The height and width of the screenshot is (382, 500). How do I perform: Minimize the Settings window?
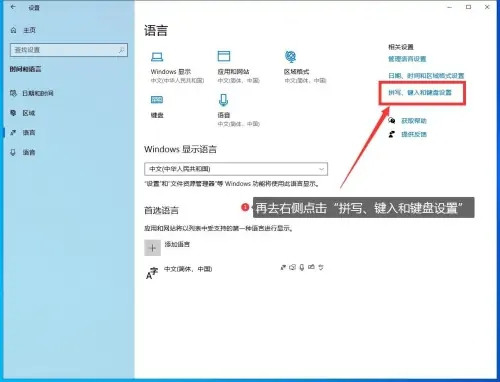(450, 7)
